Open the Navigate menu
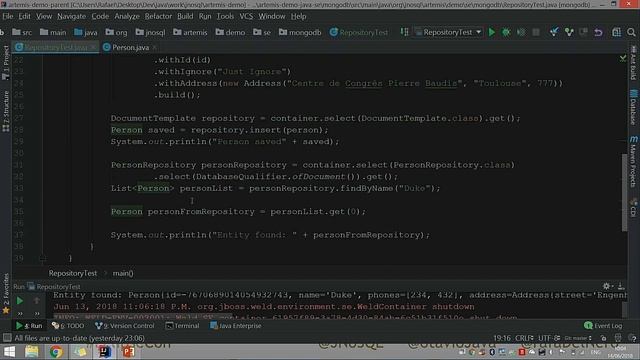The height and width of the screenshot is (360, 640). [x=71, y=16]
